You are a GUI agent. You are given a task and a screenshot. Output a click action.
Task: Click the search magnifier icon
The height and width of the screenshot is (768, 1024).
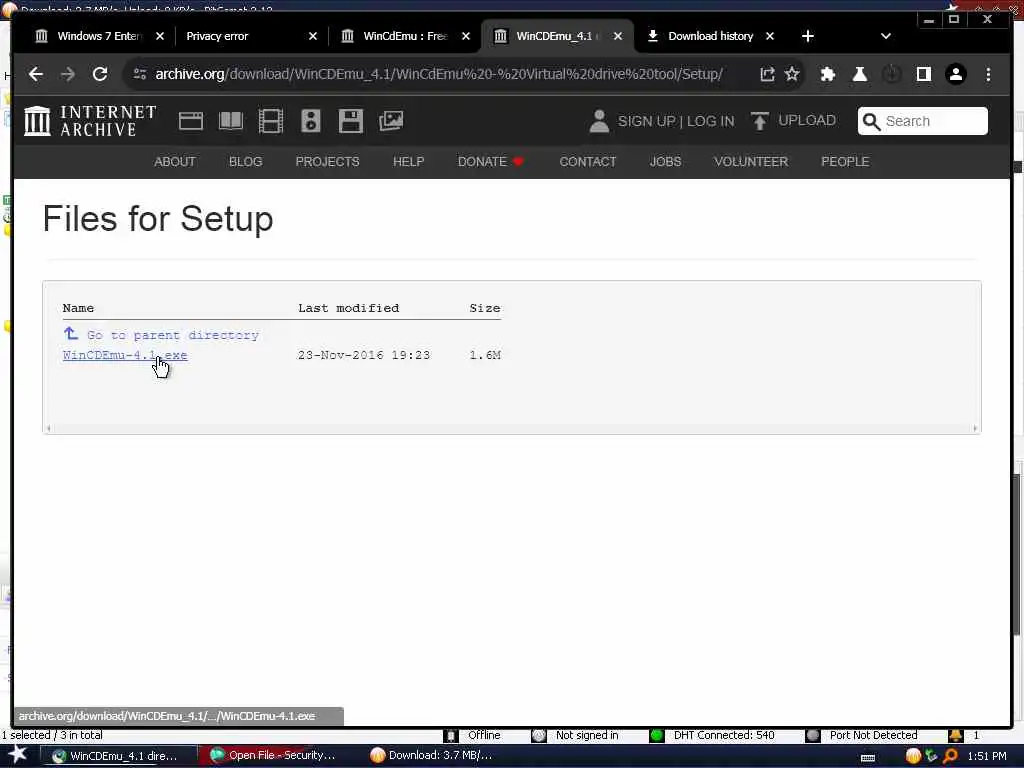871,121
